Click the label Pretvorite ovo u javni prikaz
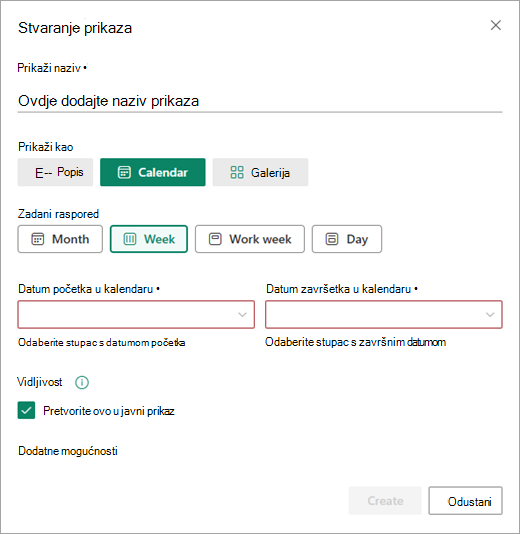 [109, 411]
